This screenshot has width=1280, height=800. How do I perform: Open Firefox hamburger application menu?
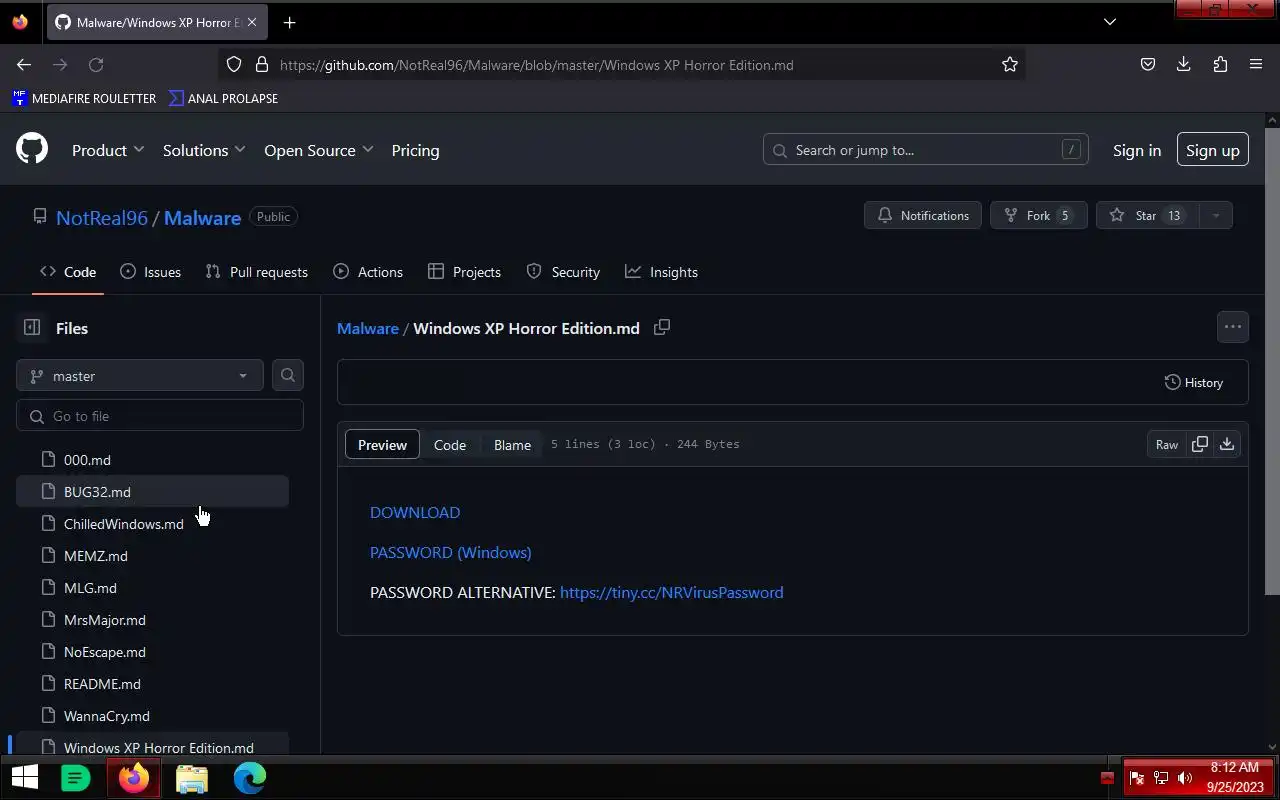[x=1256, y=64]
